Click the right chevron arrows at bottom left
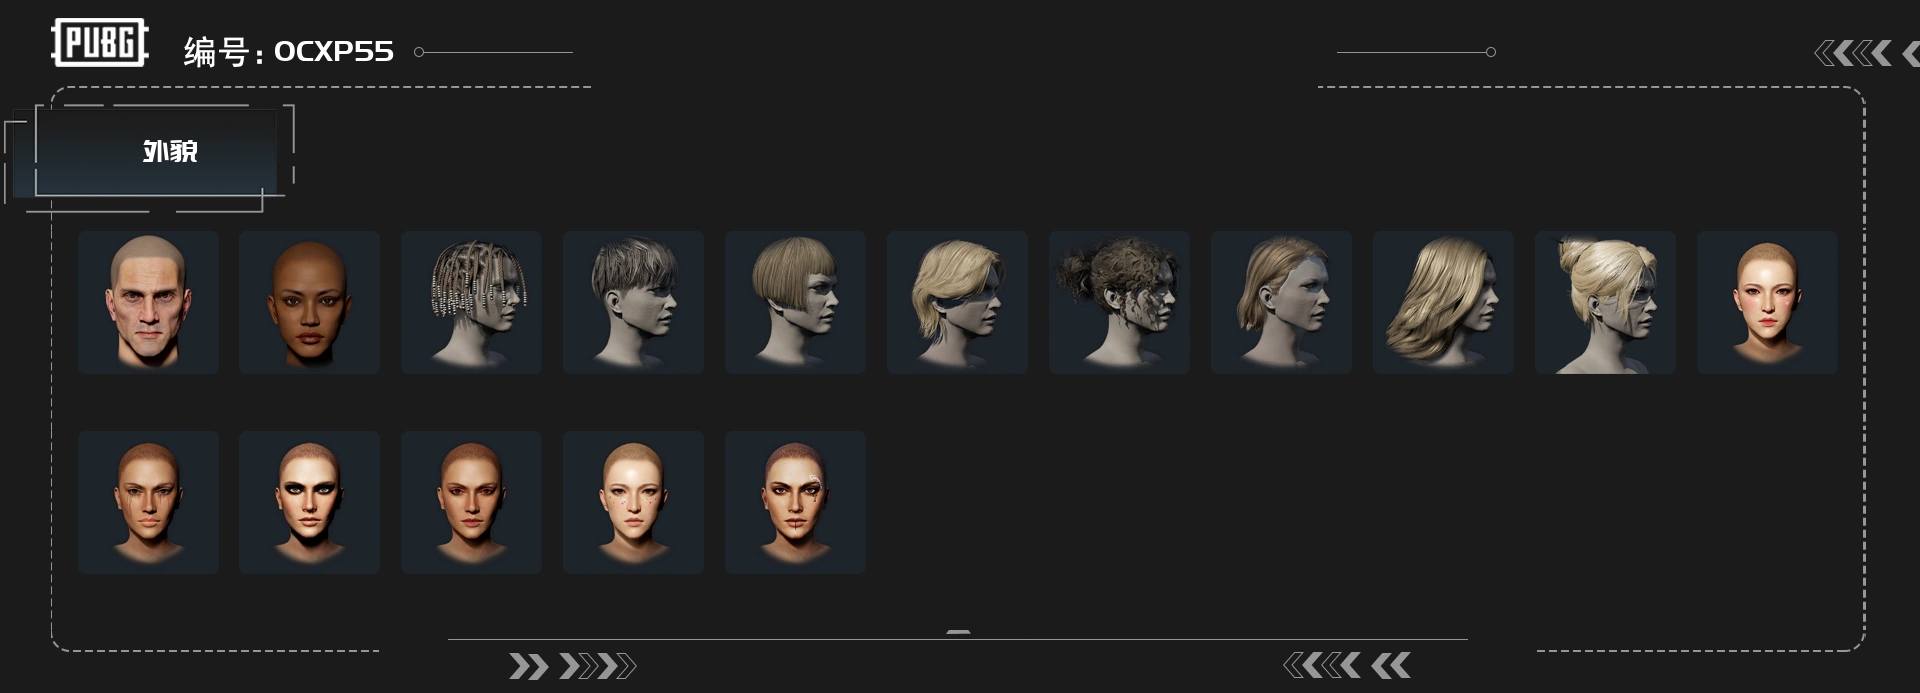 (x=572, y=666)
